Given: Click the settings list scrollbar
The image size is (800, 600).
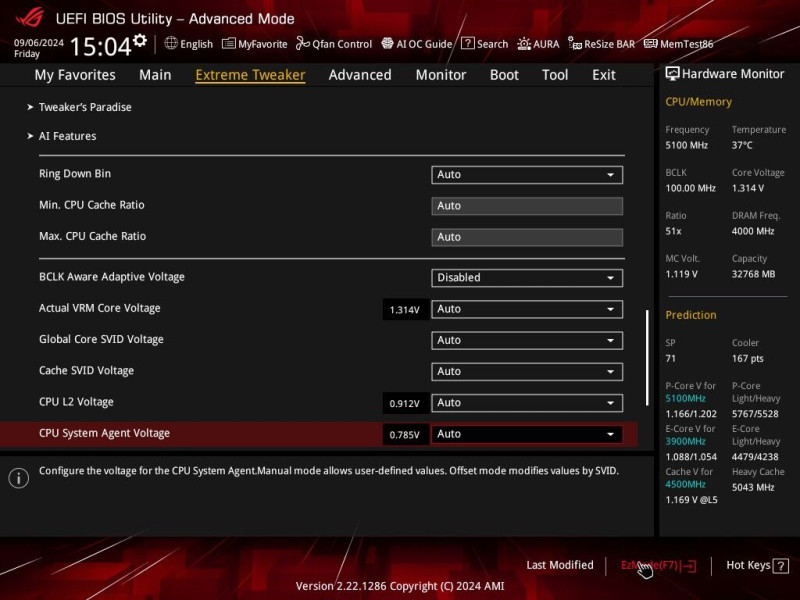Looking at the screenshot, I should point(647,357).
